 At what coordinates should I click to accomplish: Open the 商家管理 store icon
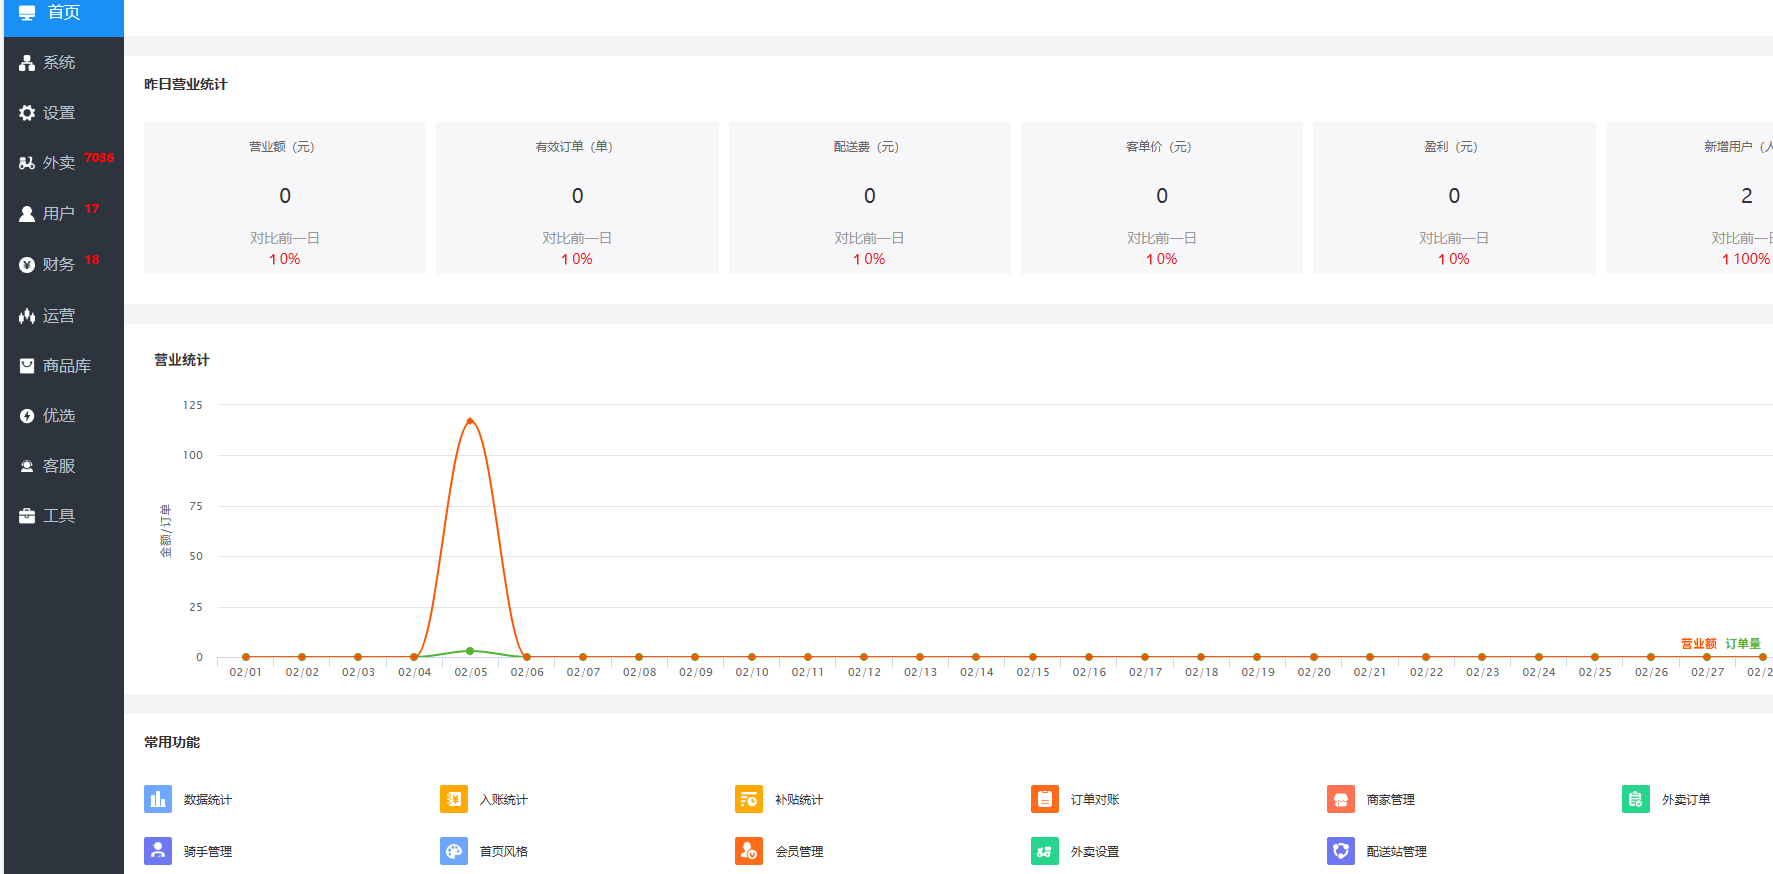click(1341, 799)
